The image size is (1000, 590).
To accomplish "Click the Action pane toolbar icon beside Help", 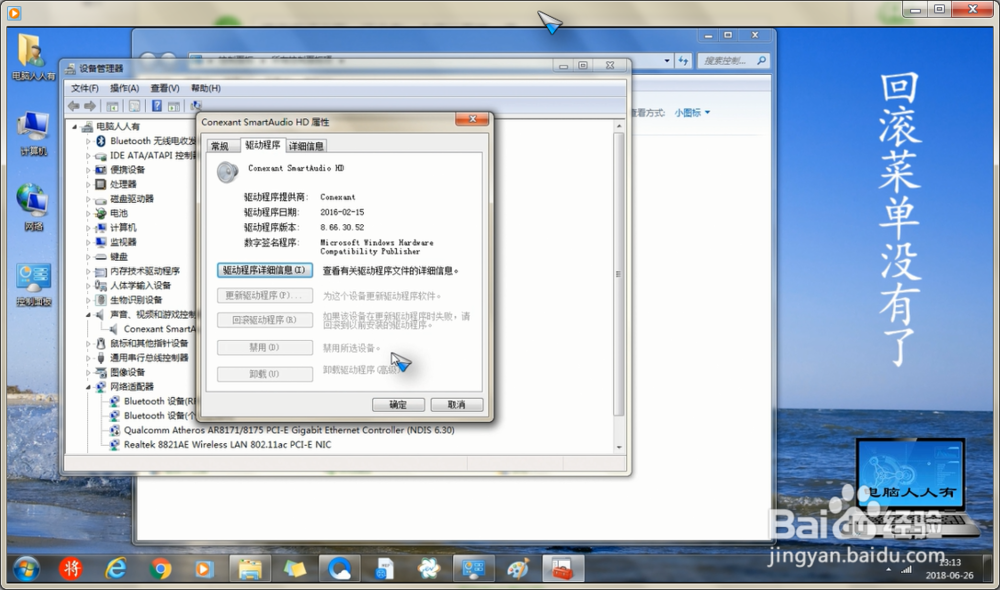I will 173,107.
